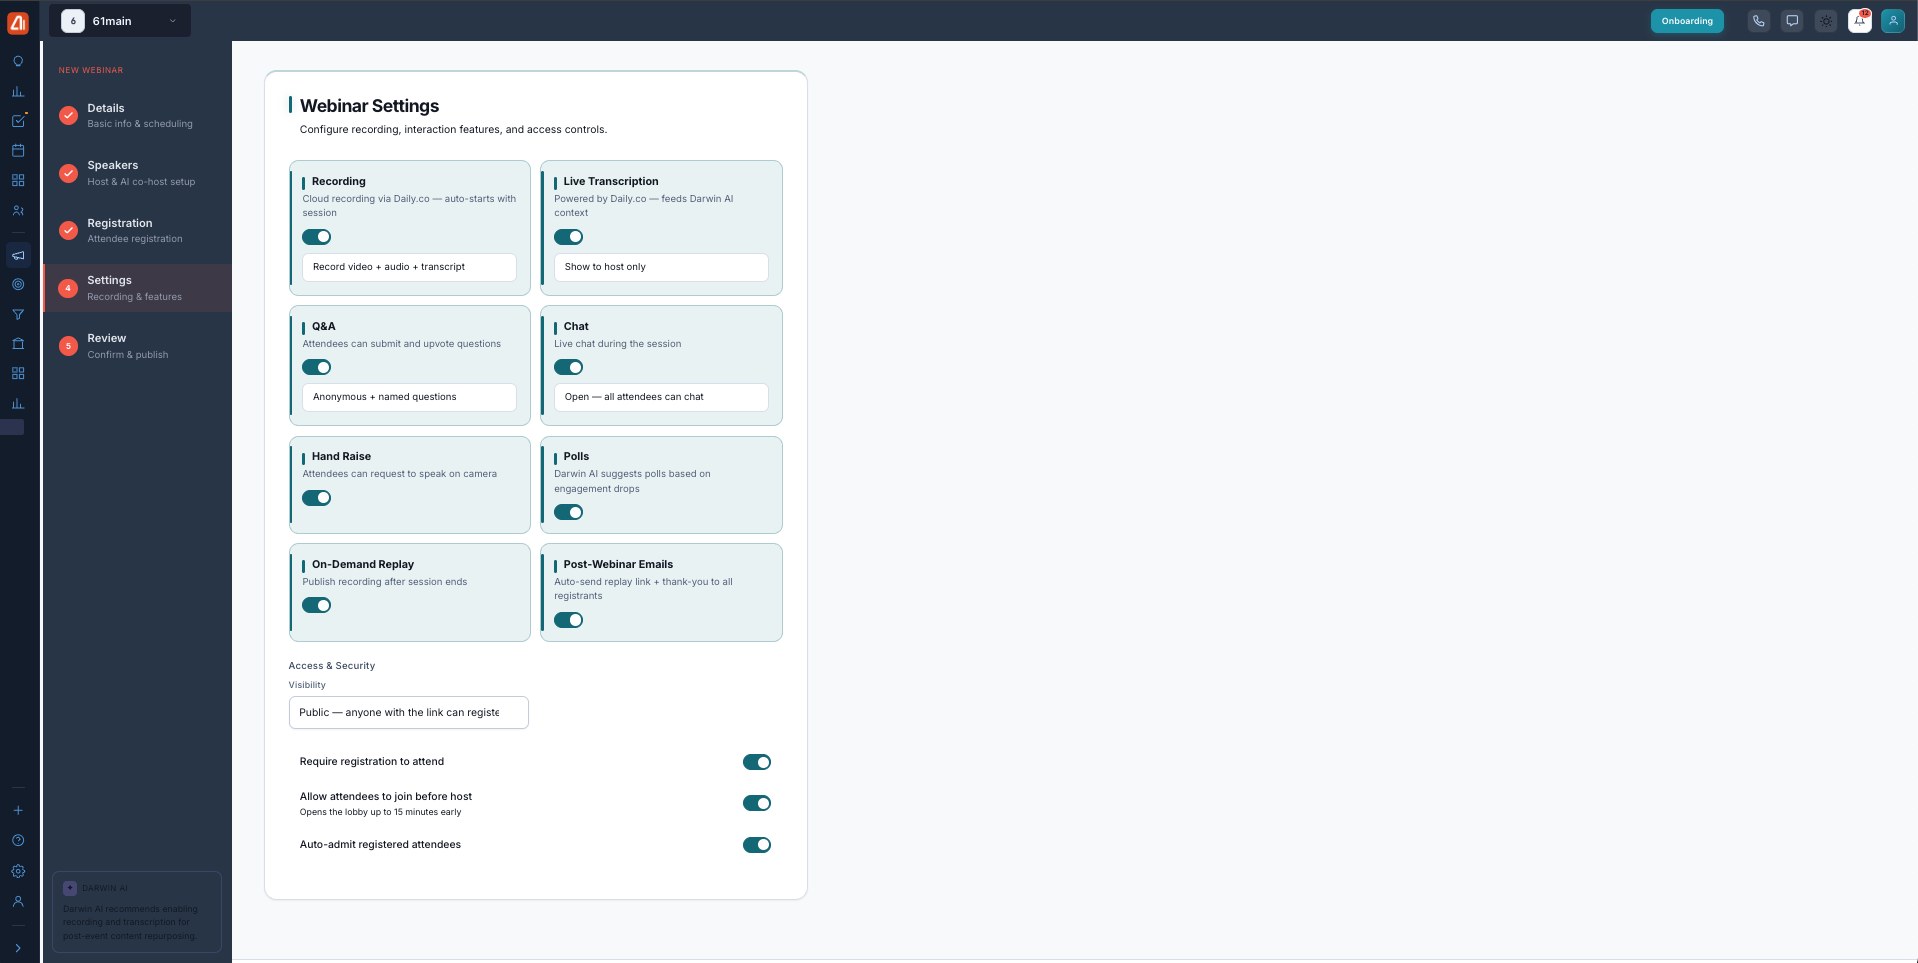Click the plus icon in left sidebar

pos(18,810)
